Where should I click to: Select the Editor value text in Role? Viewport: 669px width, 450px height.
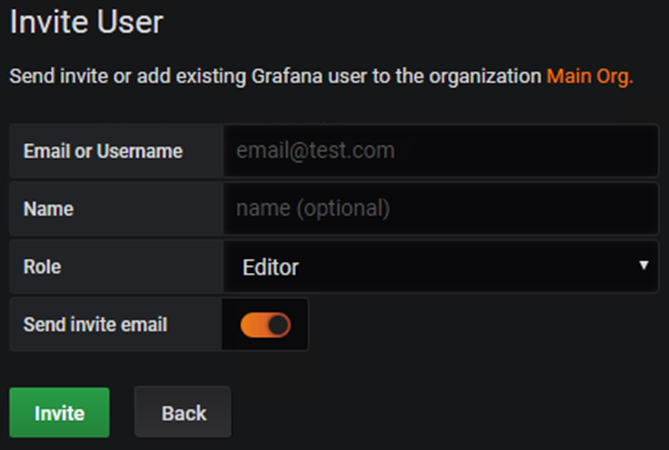[271, 267]
